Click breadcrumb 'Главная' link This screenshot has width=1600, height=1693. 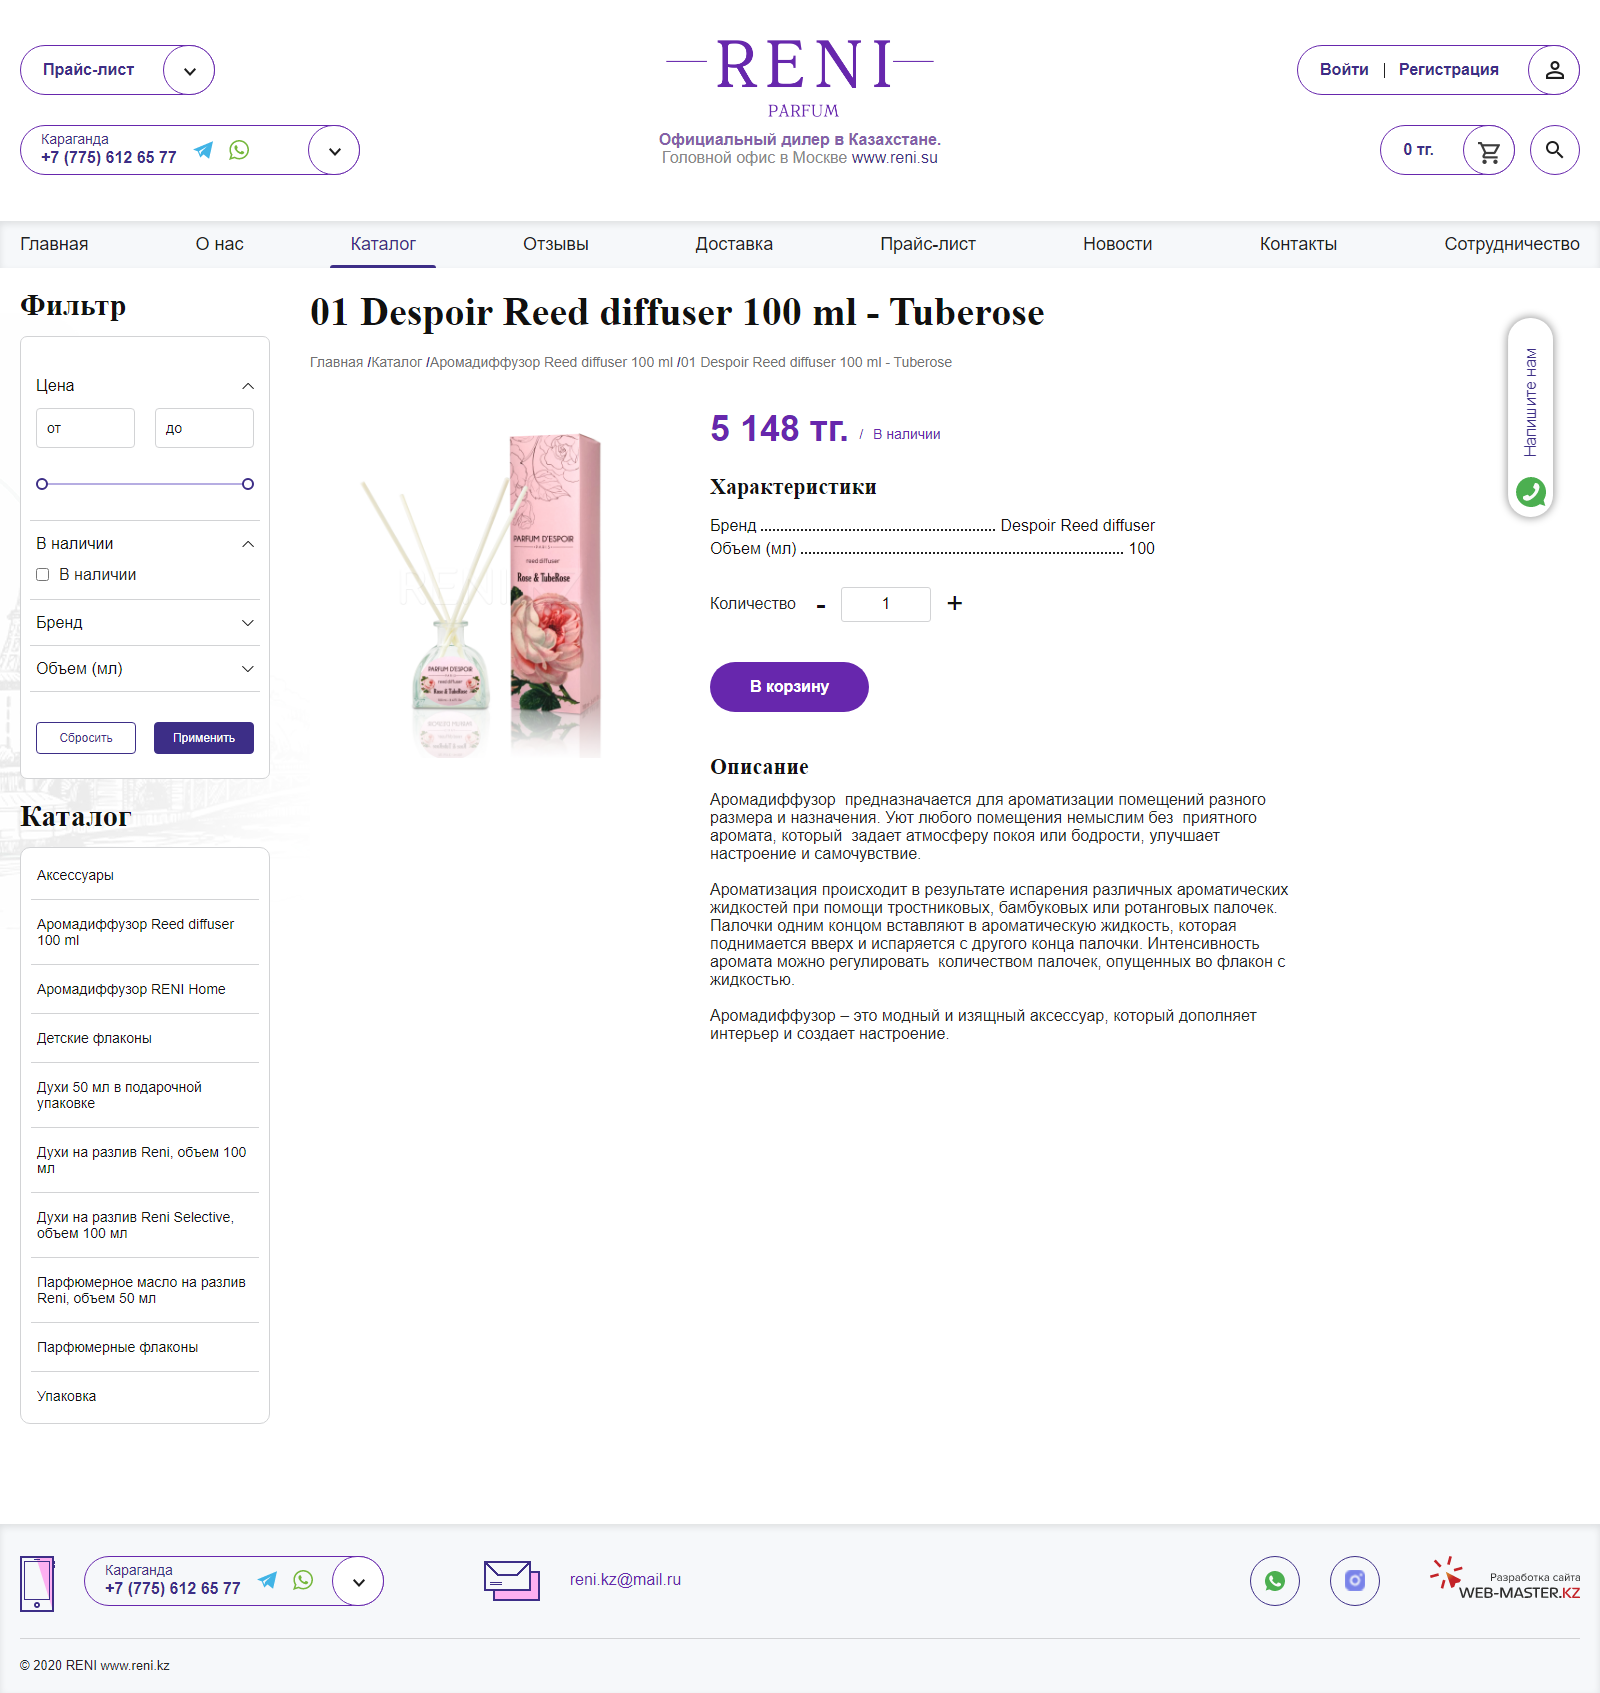pyautogui.click(x=336, y=362)
